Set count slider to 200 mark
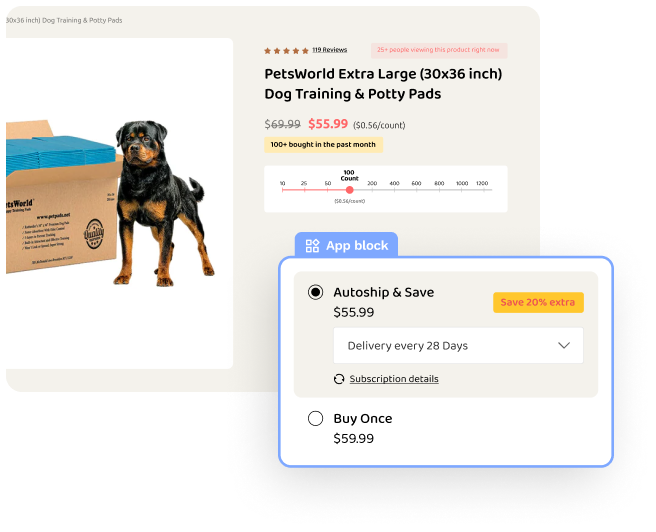The image size is (656, 532). click(372, 190)
